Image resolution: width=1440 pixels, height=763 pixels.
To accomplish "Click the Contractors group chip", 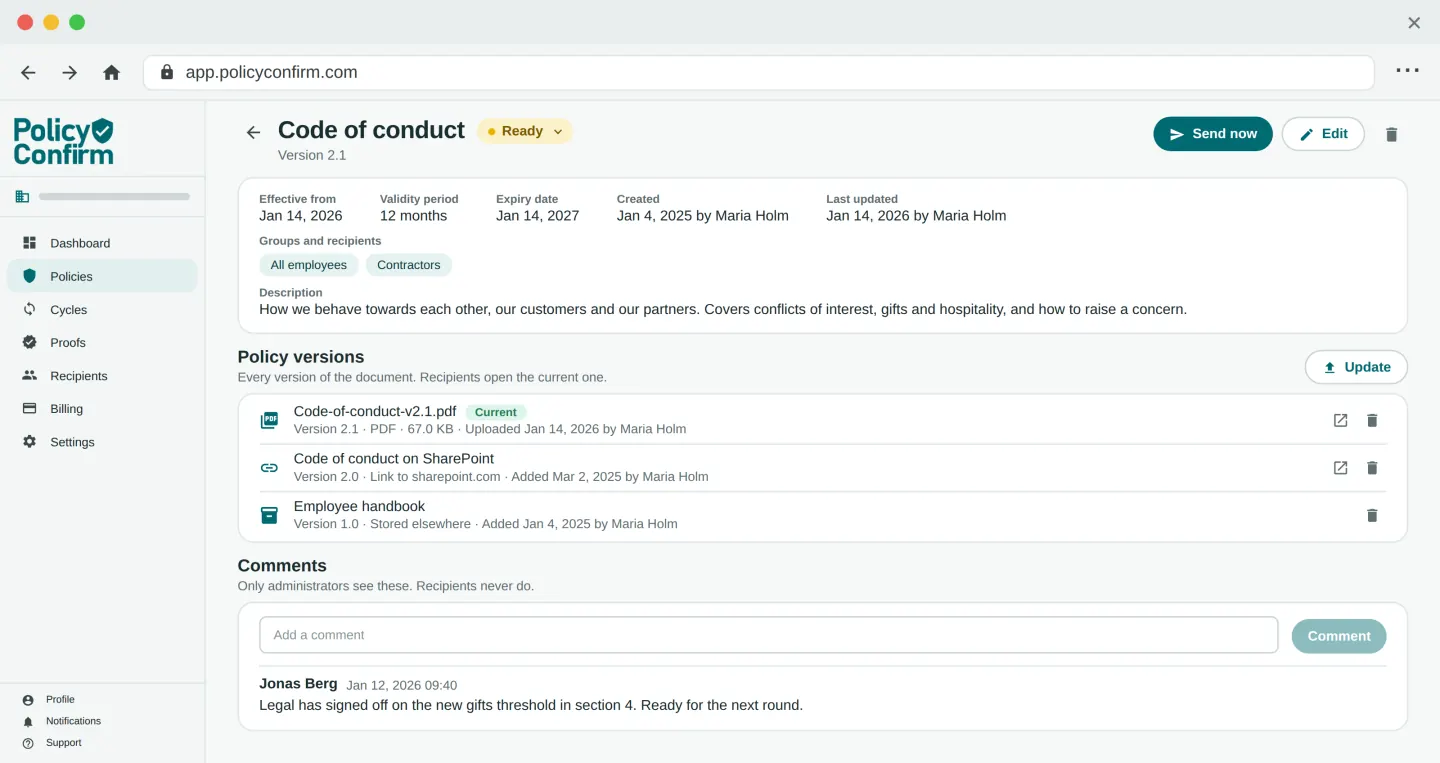I will [x=409, y=265].
